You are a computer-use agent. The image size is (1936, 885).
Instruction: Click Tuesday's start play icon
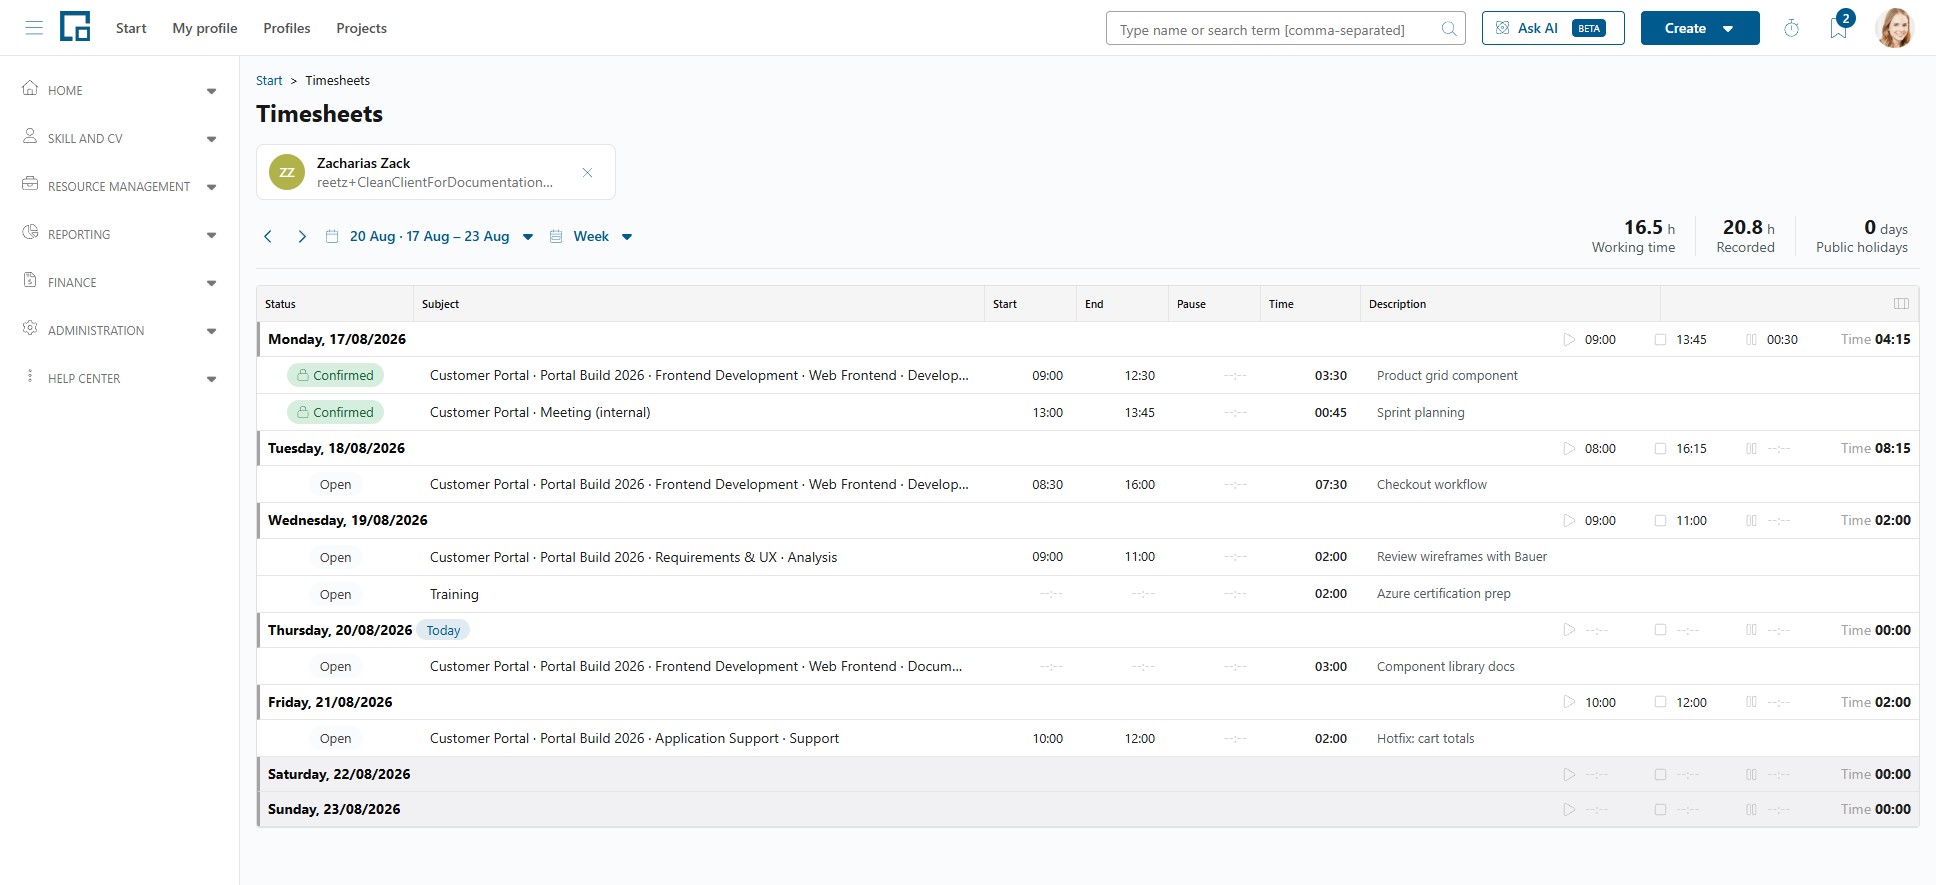coord(1569,449)
